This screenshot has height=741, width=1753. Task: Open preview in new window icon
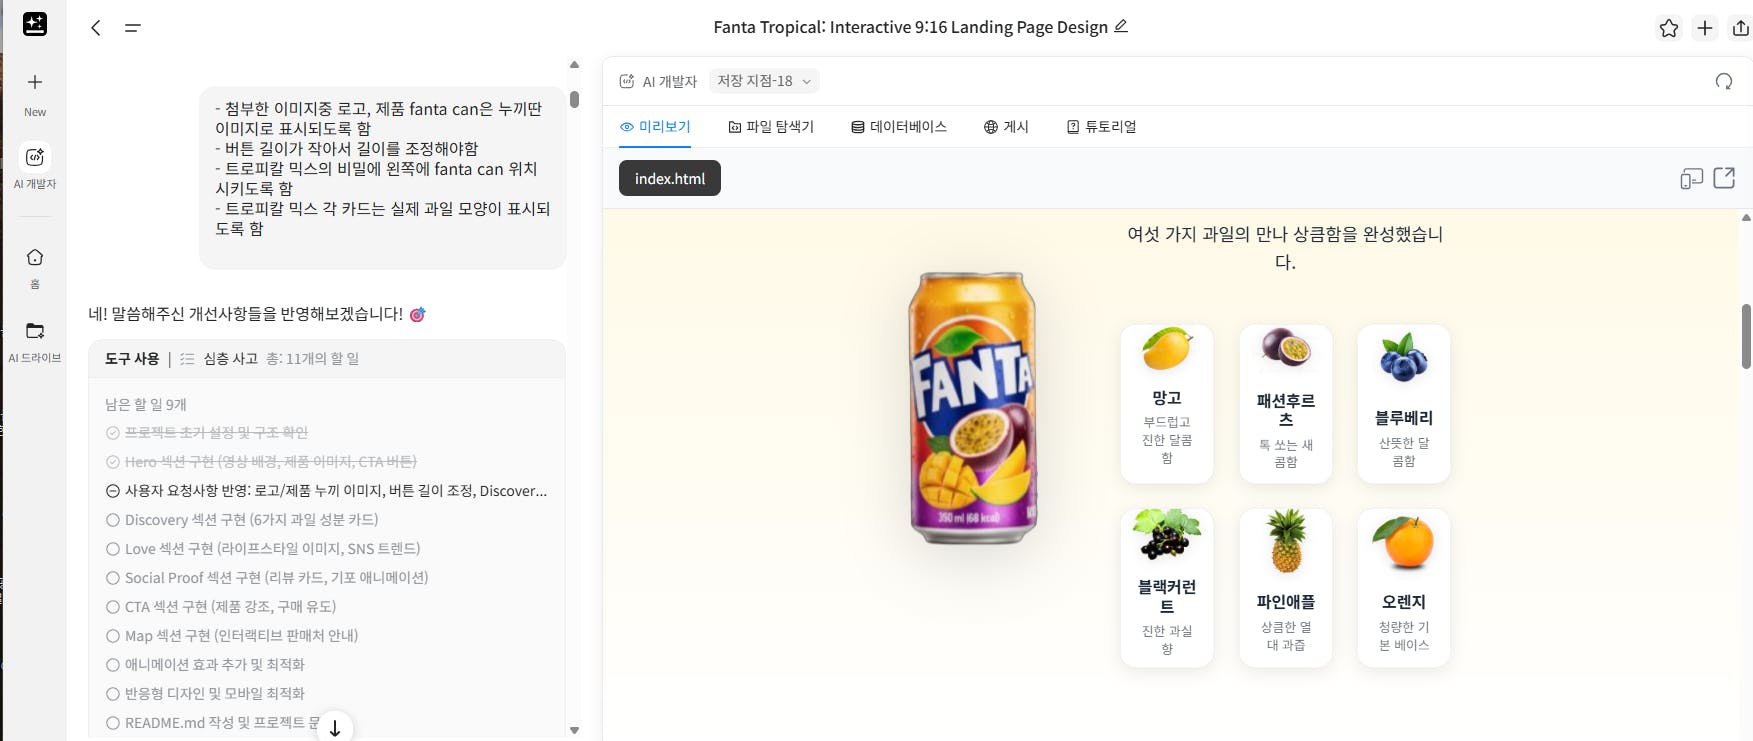coord(1724,178)
